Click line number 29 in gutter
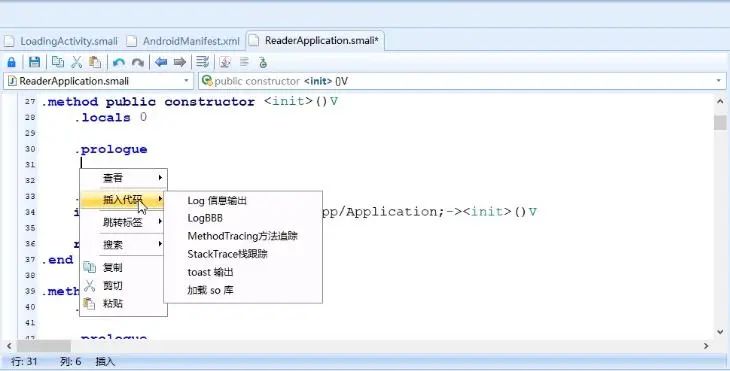 (x=30, y=134)
